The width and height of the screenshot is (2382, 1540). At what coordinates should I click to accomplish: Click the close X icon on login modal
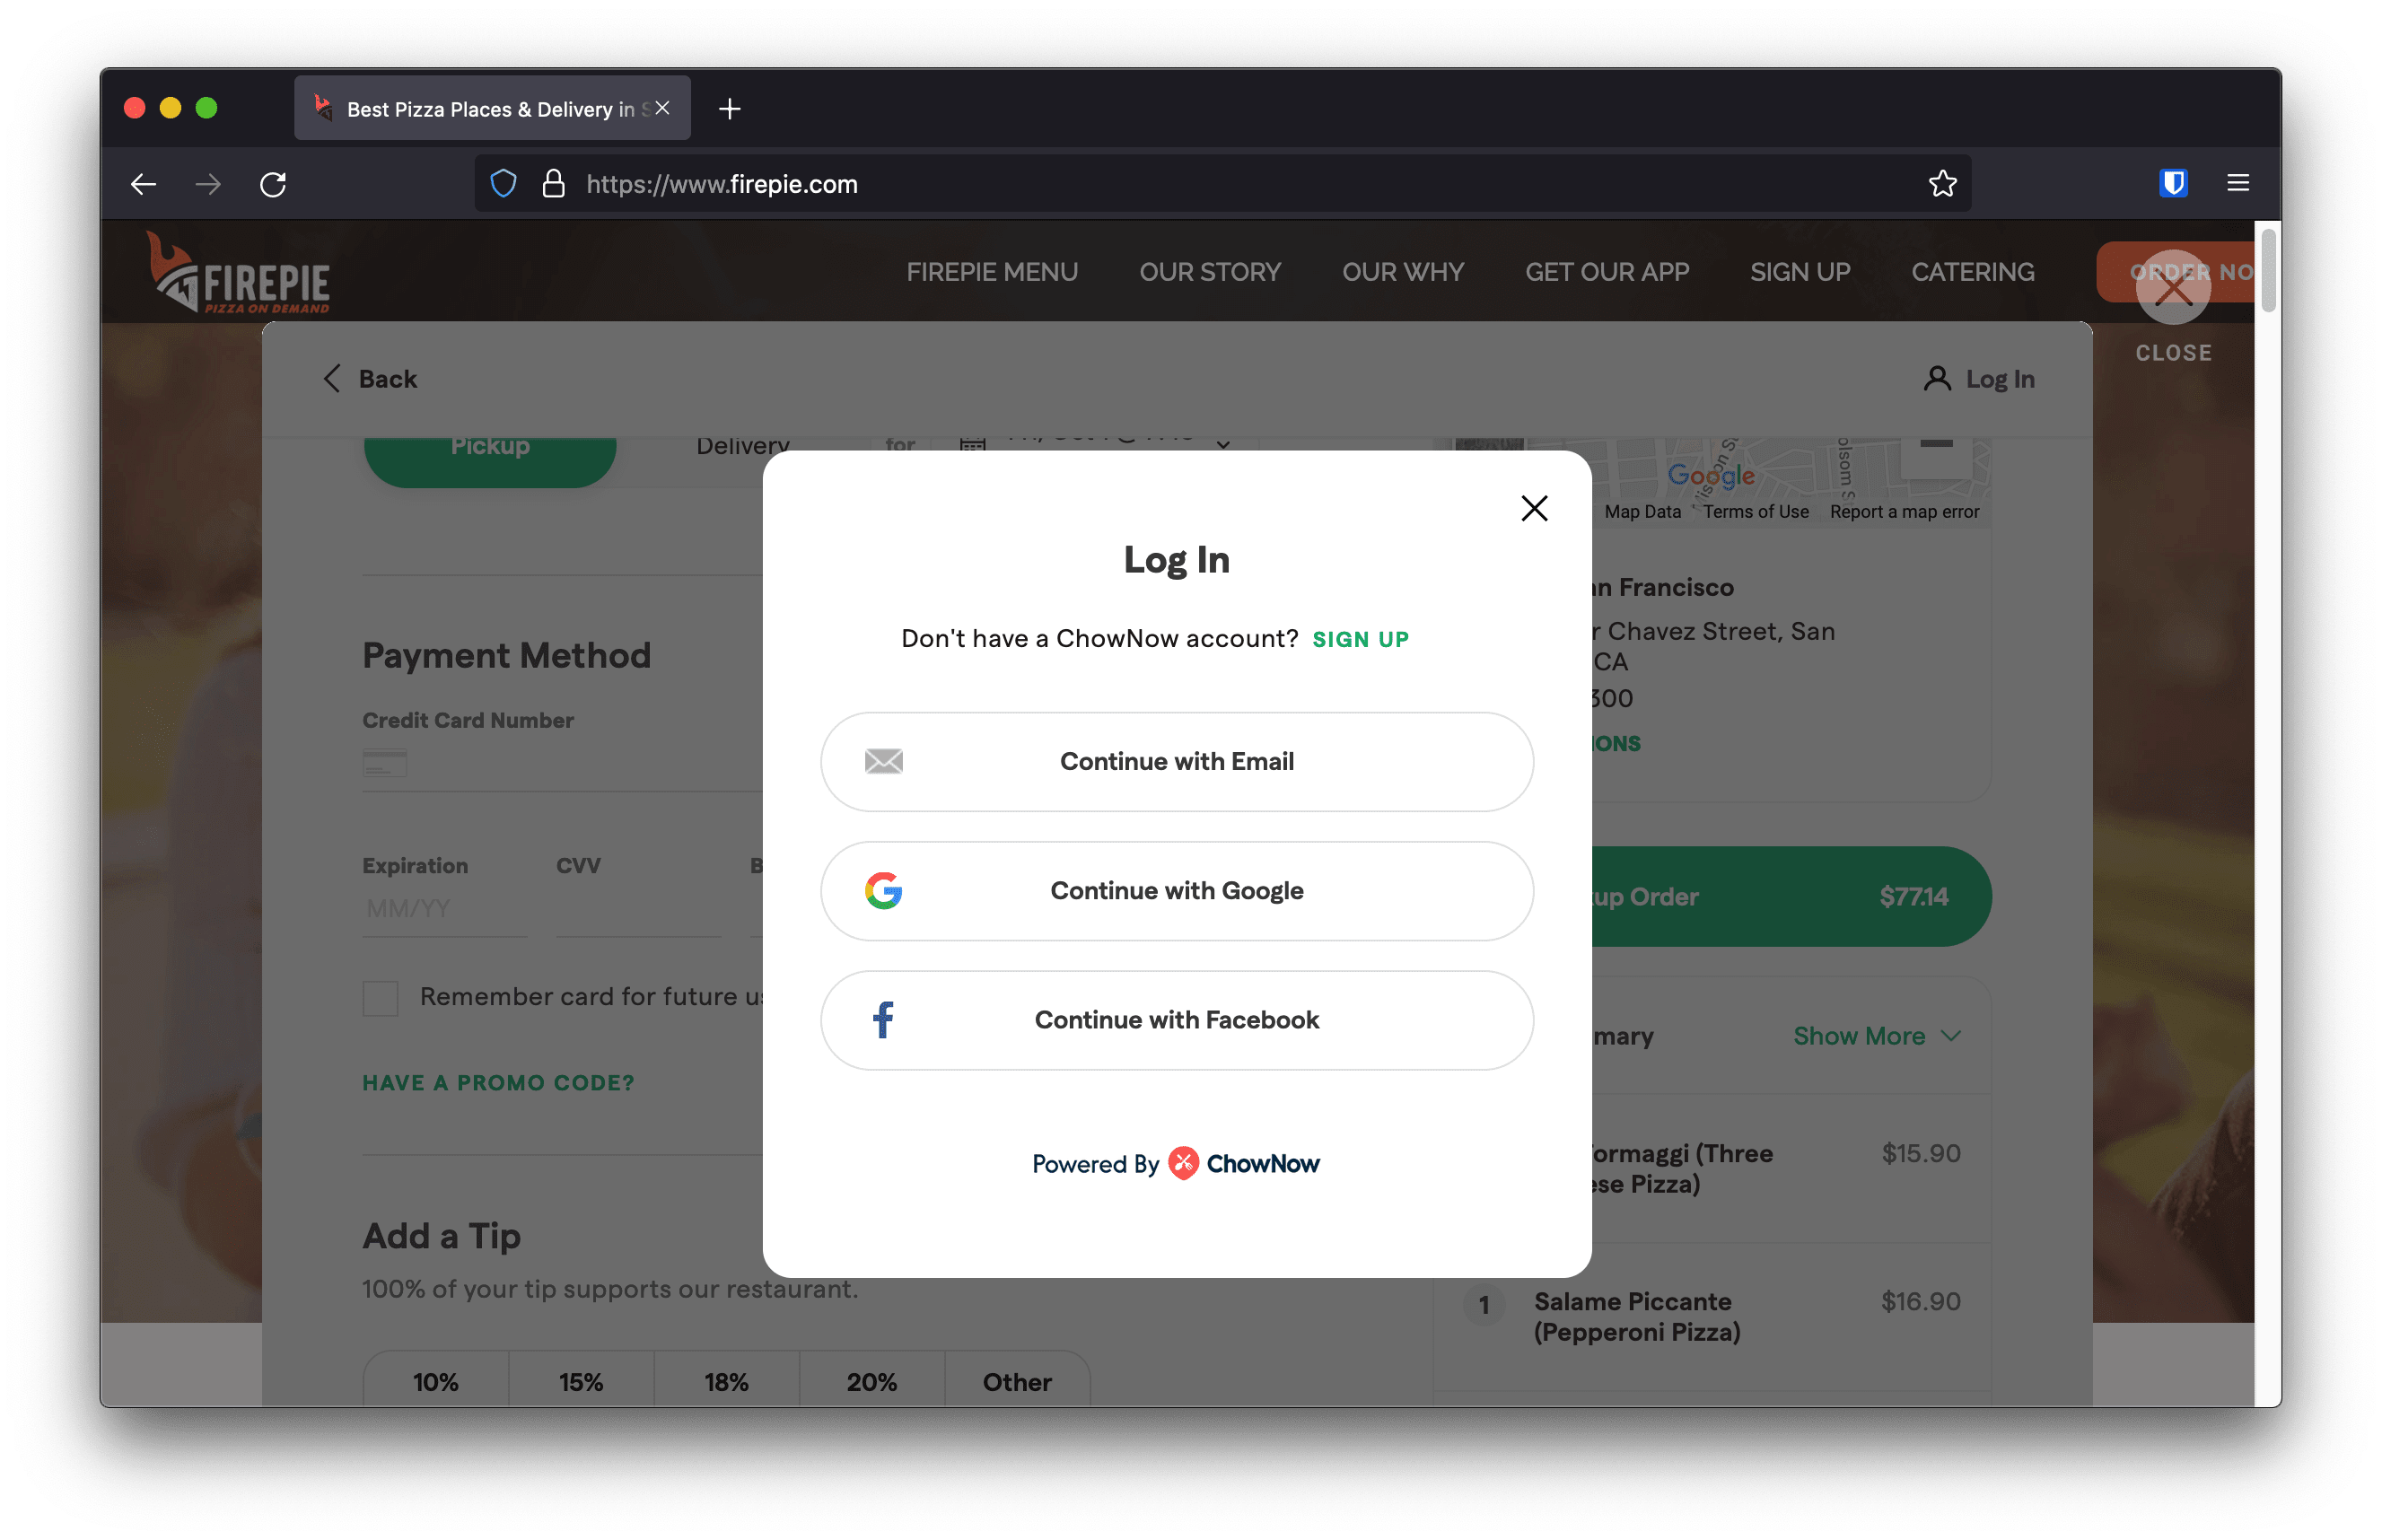point(1535,509)
